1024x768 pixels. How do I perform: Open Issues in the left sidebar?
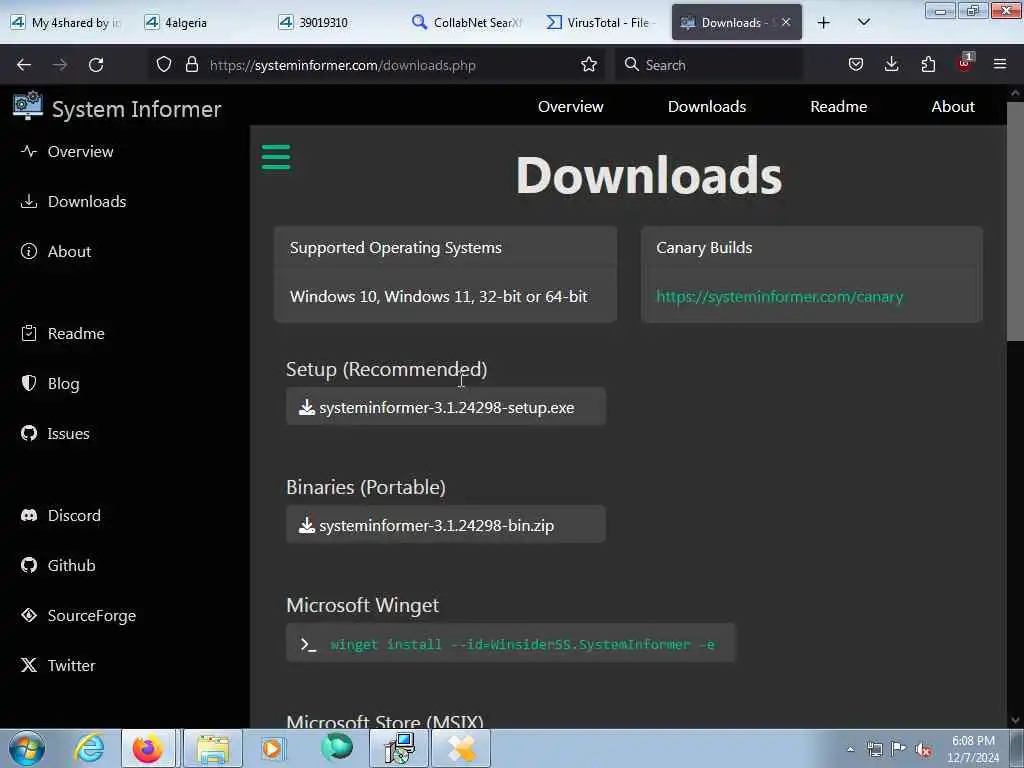(55, 434)
